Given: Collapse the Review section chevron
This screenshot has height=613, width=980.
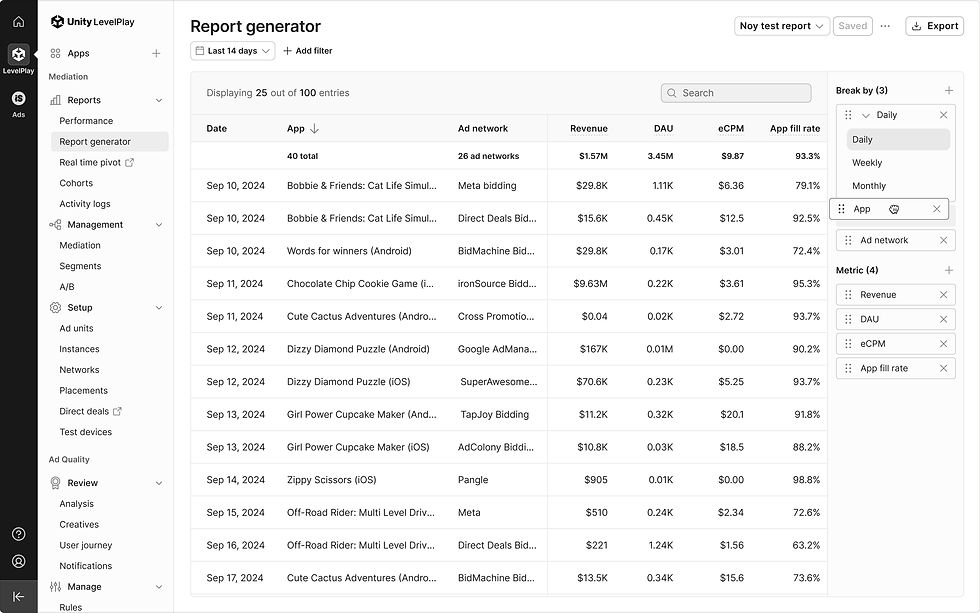Looking at the screenshot, I should (159, 483).
